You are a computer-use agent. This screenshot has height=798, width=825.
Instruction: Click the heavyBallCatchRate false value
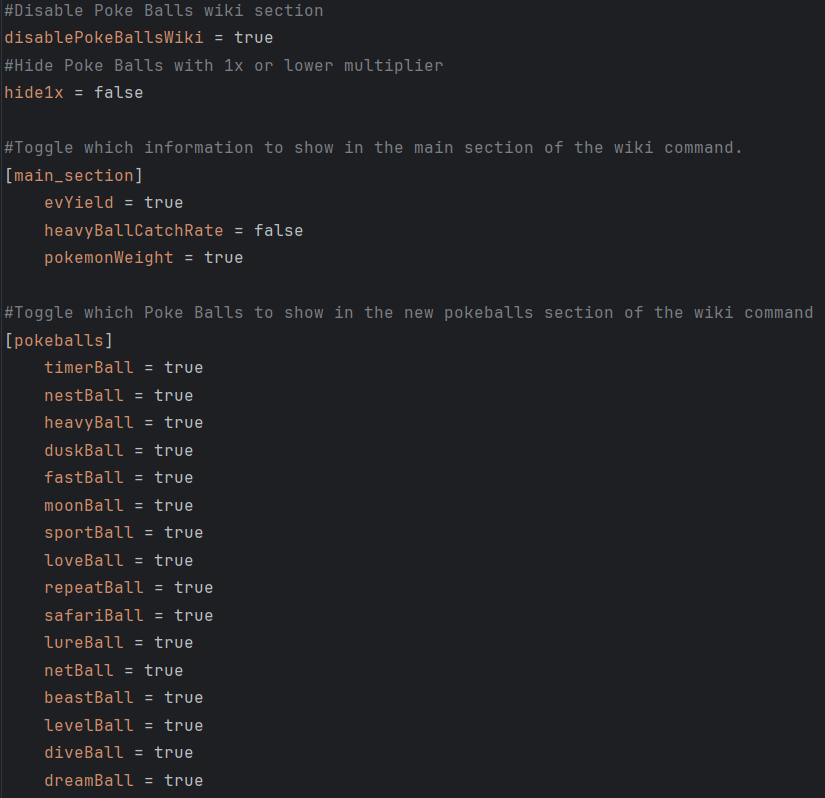pos(278,230)
